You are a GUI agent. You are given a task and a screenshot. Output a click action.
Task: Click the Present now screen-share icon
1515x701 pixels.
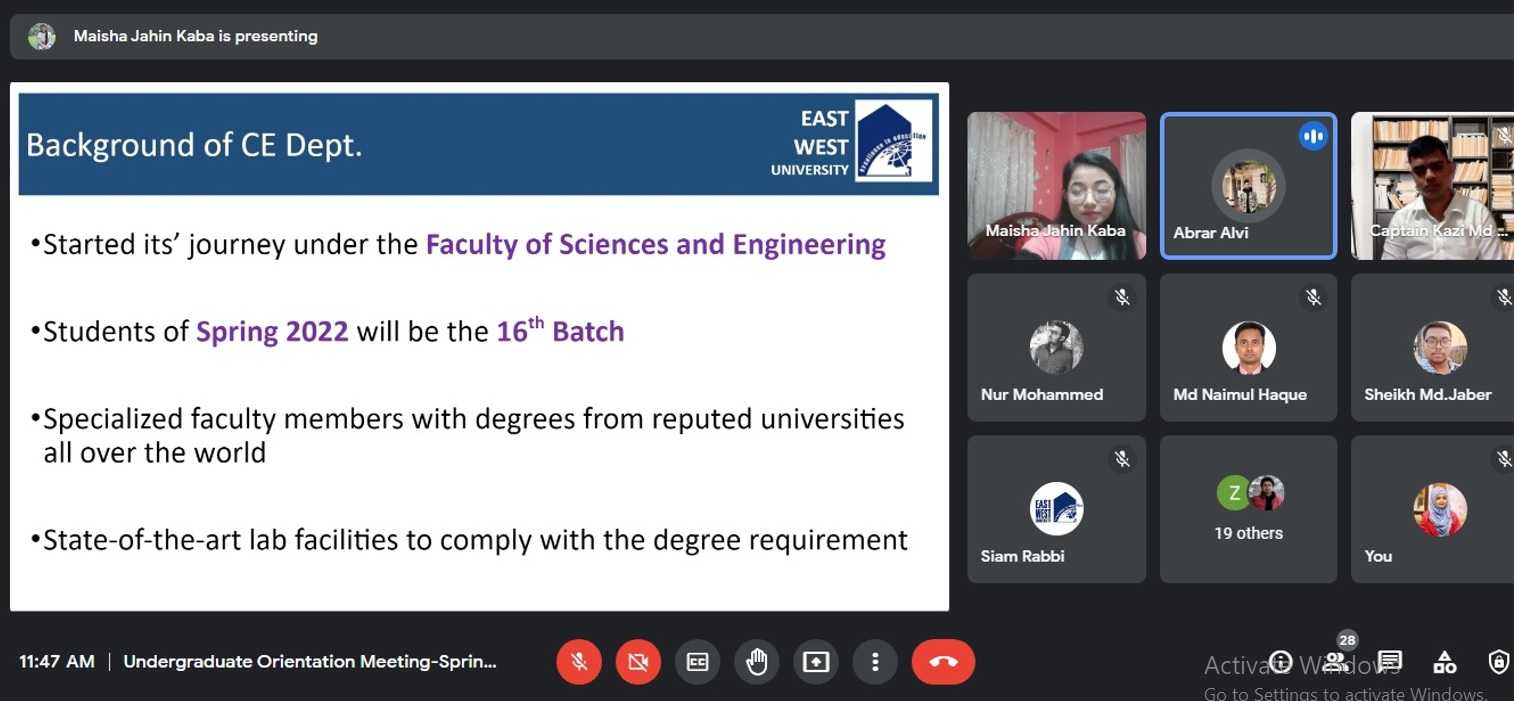coord(816,662)
